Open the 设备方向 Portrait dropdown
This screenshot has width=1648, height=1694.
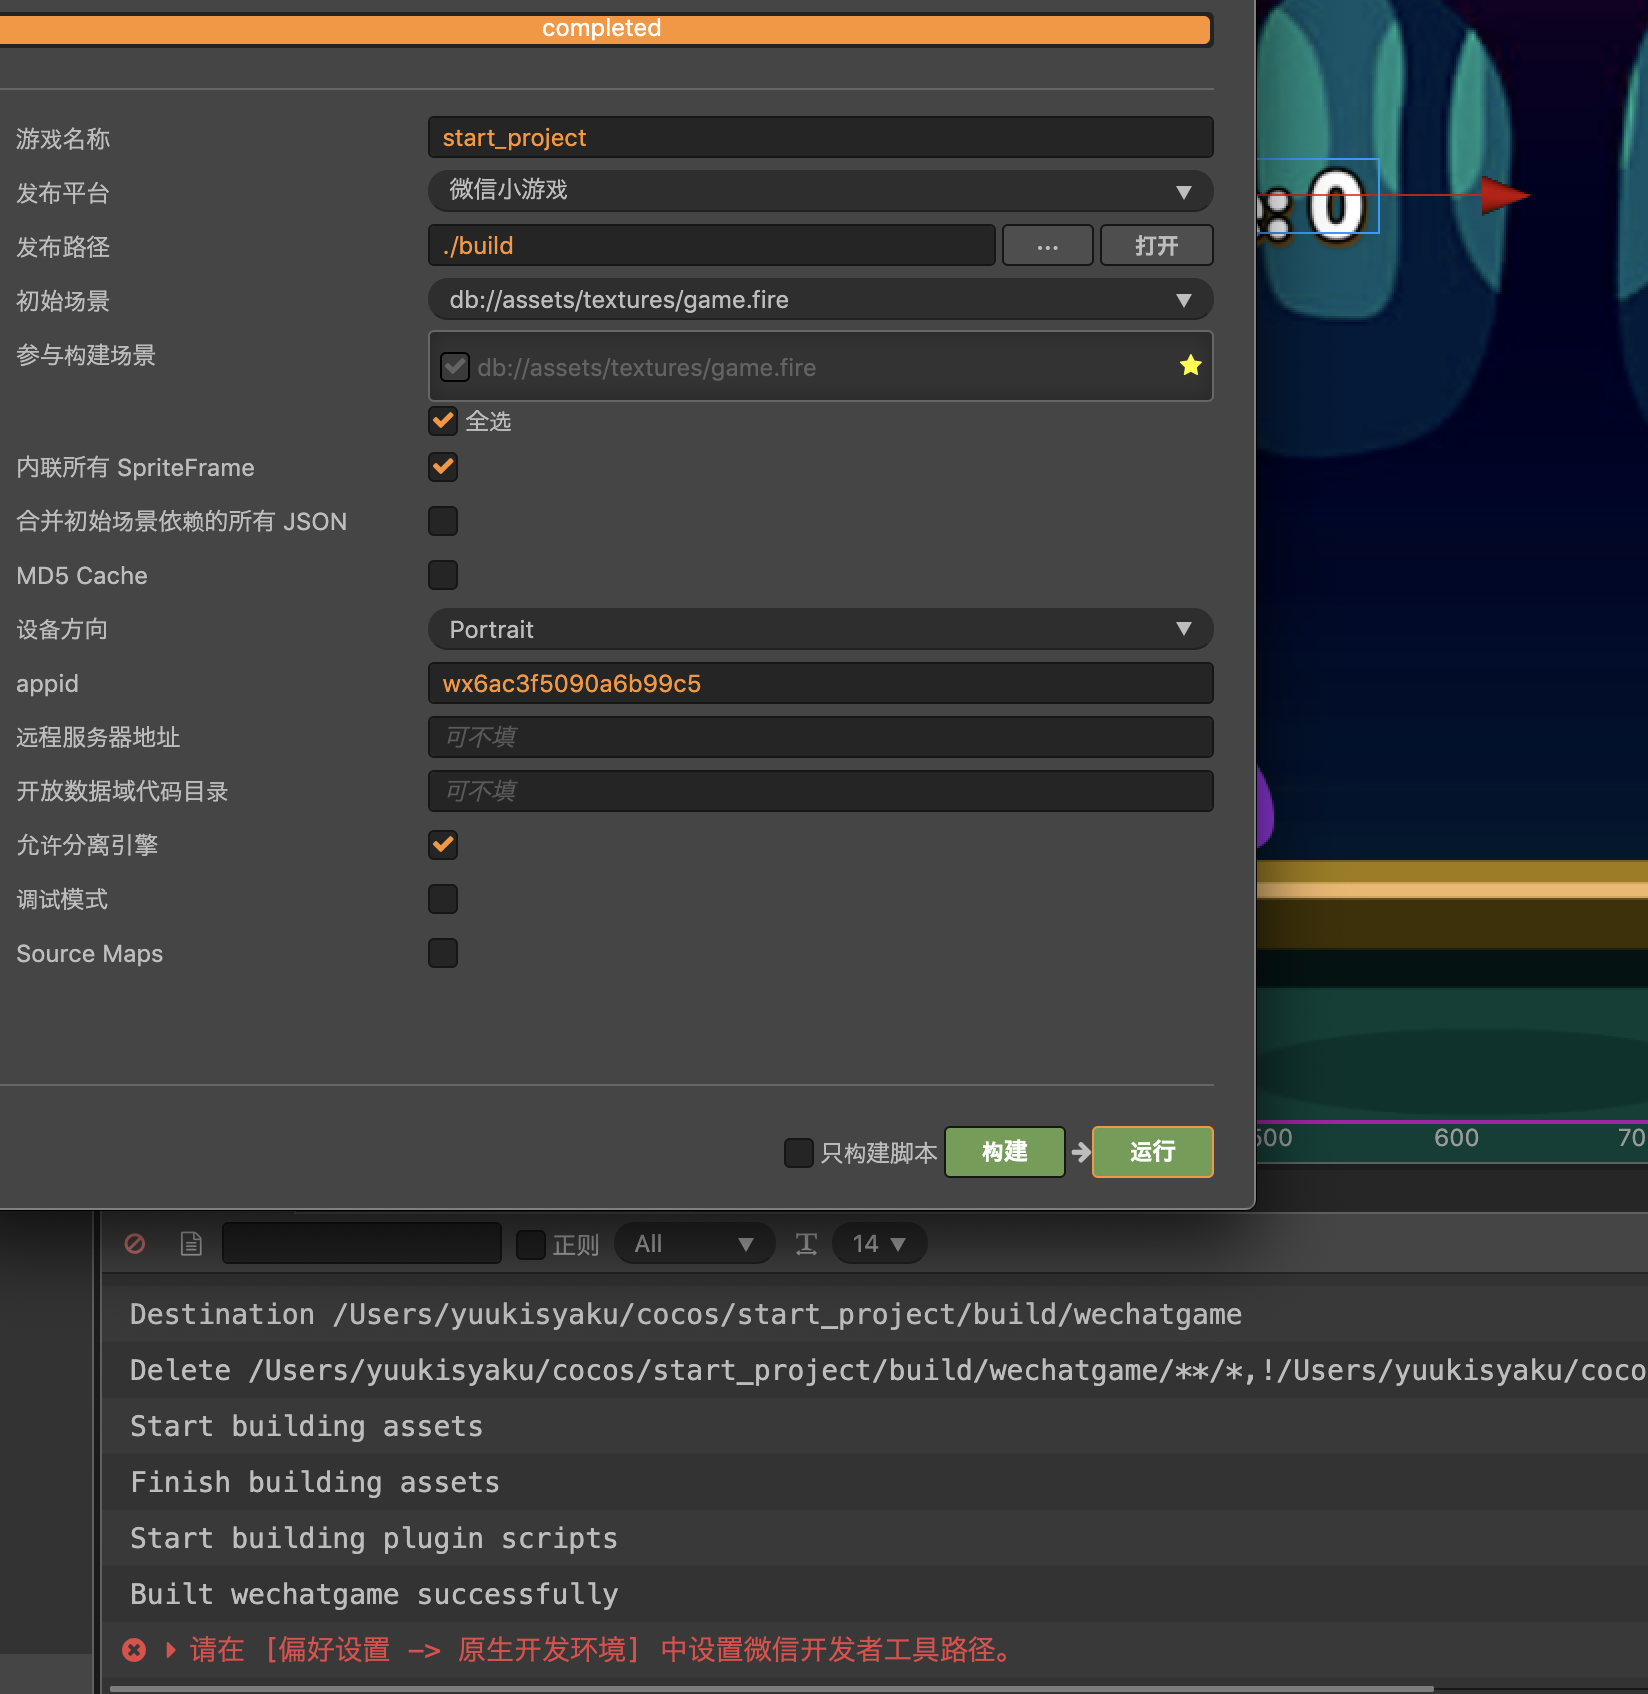click(820, 629)
